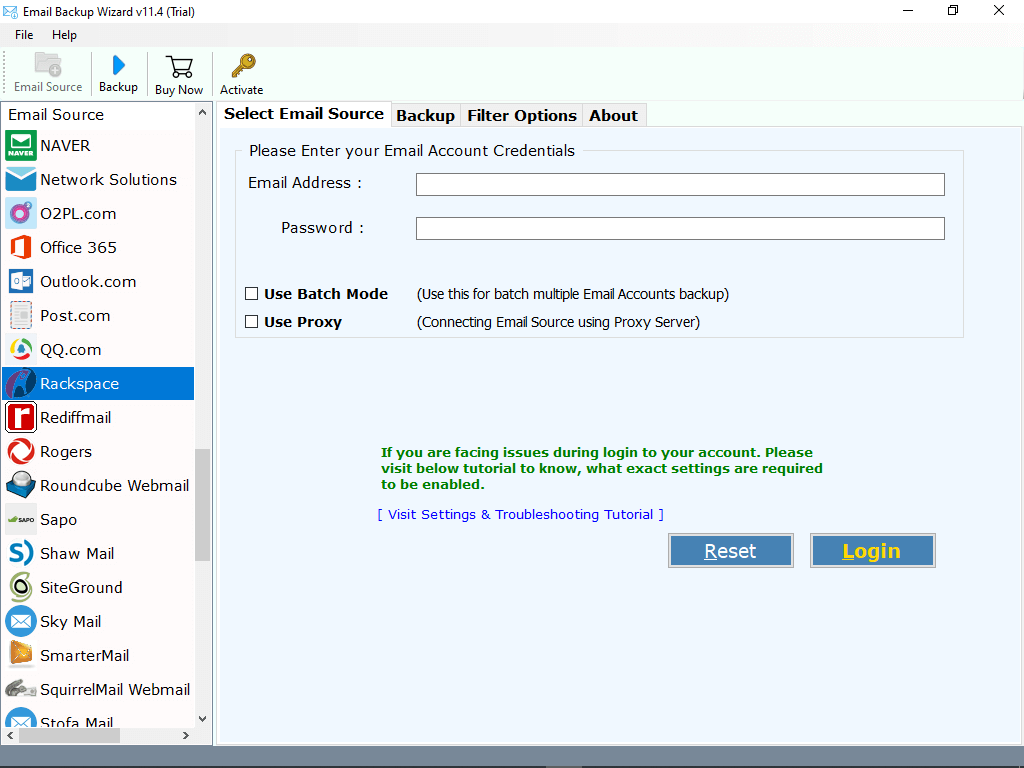Select the Office 365 logo icon
Viewport: 1024px width, 768px height.
pyautogui.click(x=21, y=248)
